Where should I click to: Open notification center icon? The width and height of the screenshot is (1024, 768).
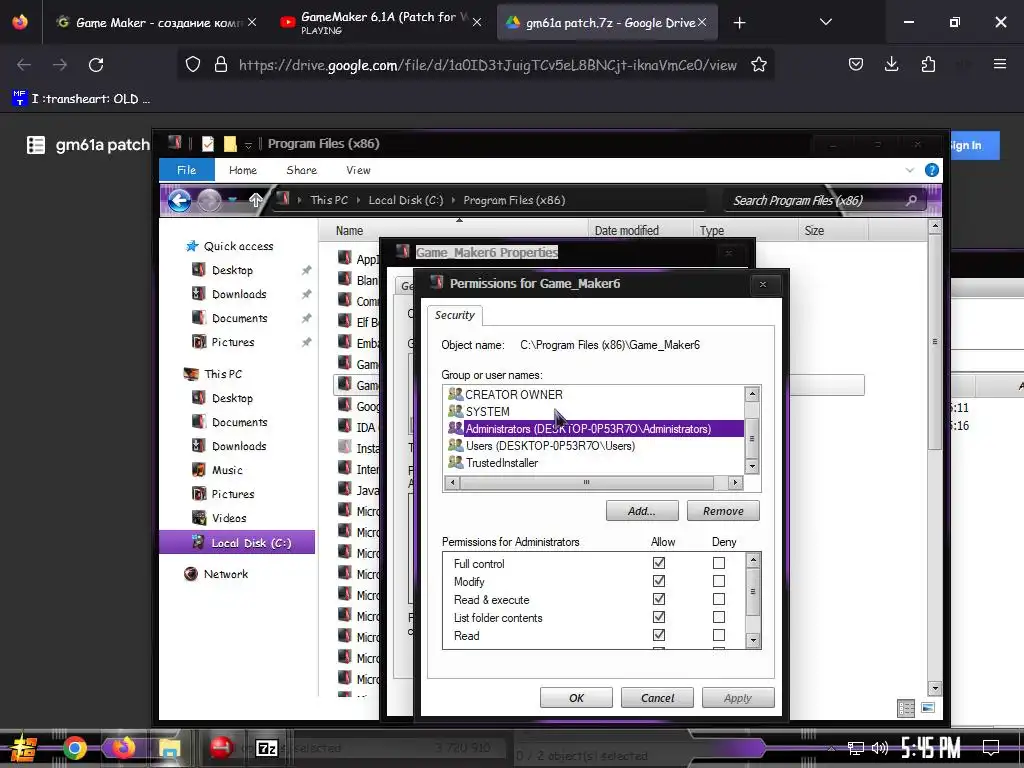point(991,748)
